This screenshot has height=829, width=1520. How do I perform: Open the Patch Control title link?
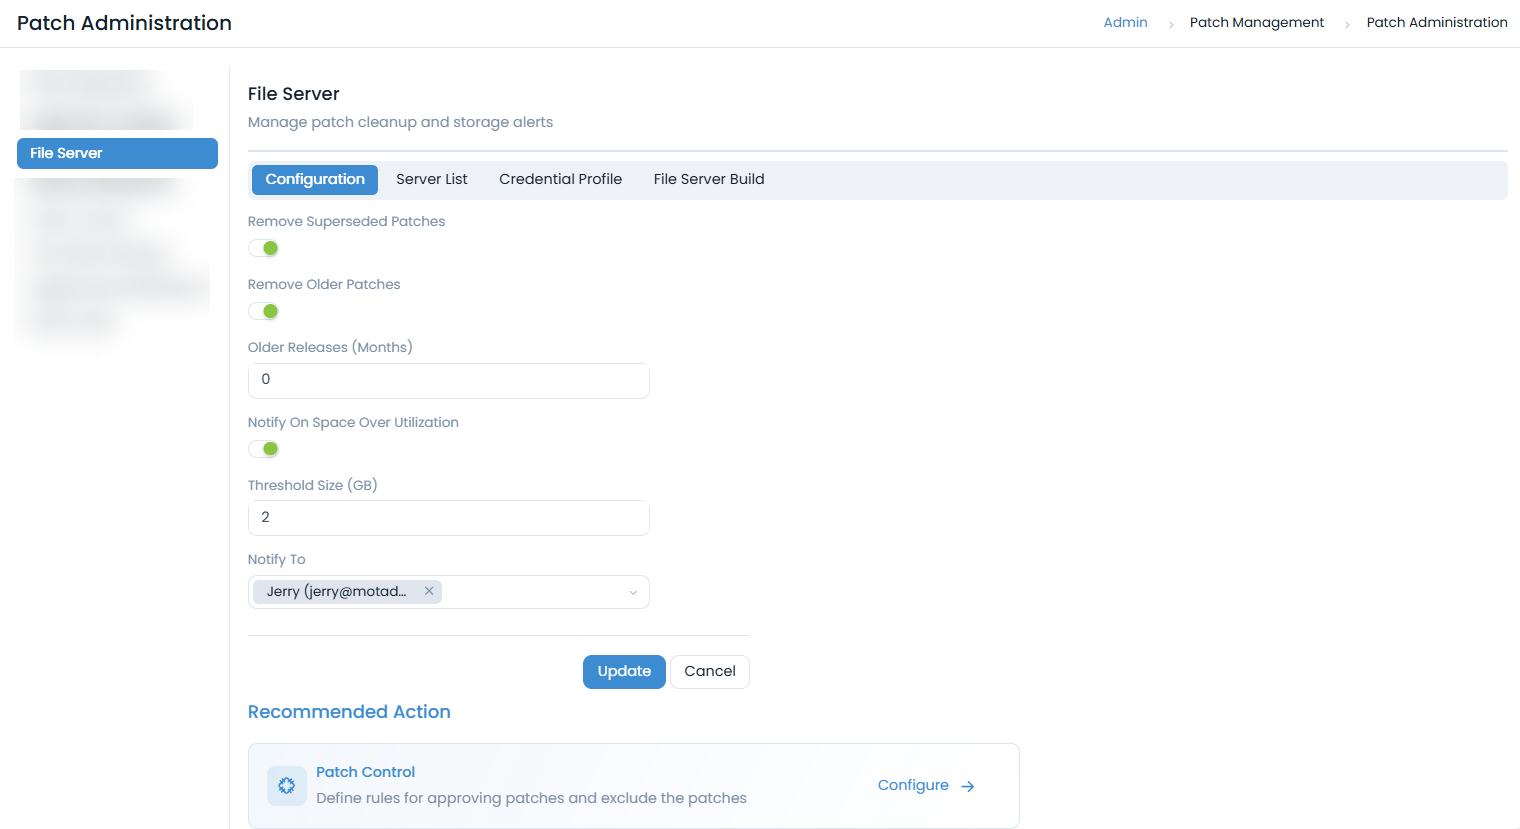[x=365, y=772]
